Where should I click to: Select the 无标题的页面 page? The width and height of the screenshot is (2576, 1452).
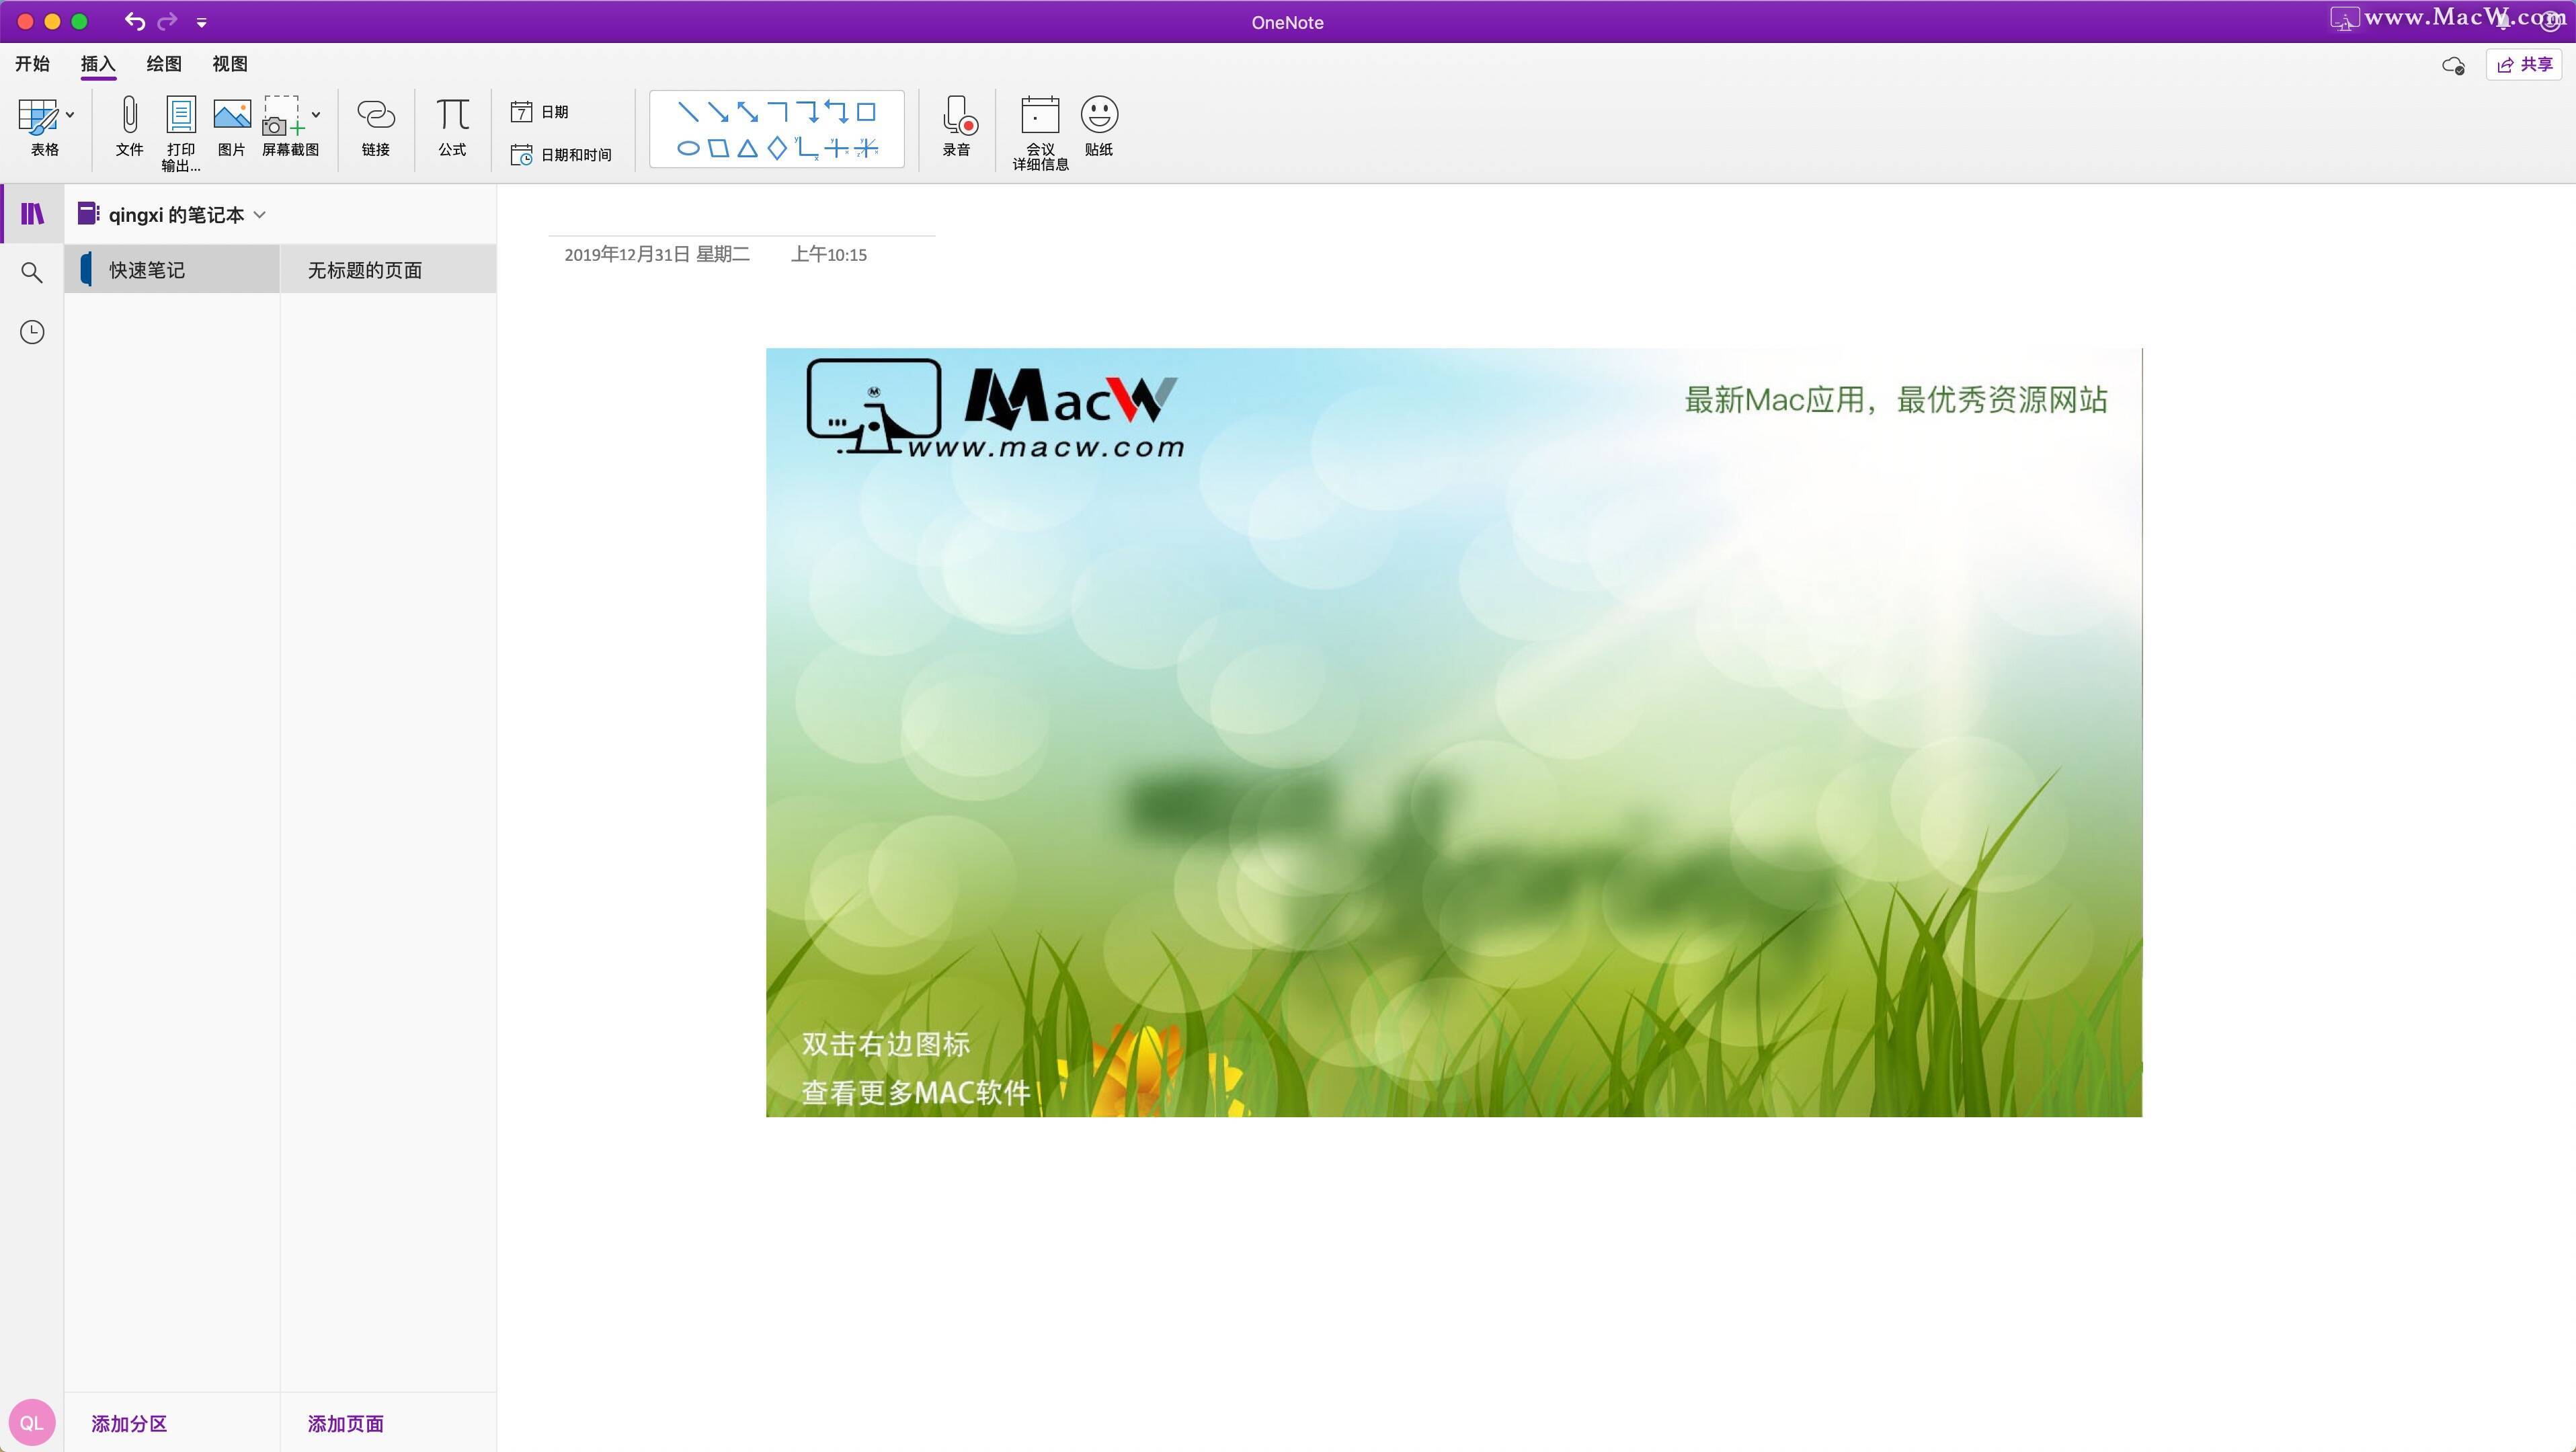pos(388,270)
